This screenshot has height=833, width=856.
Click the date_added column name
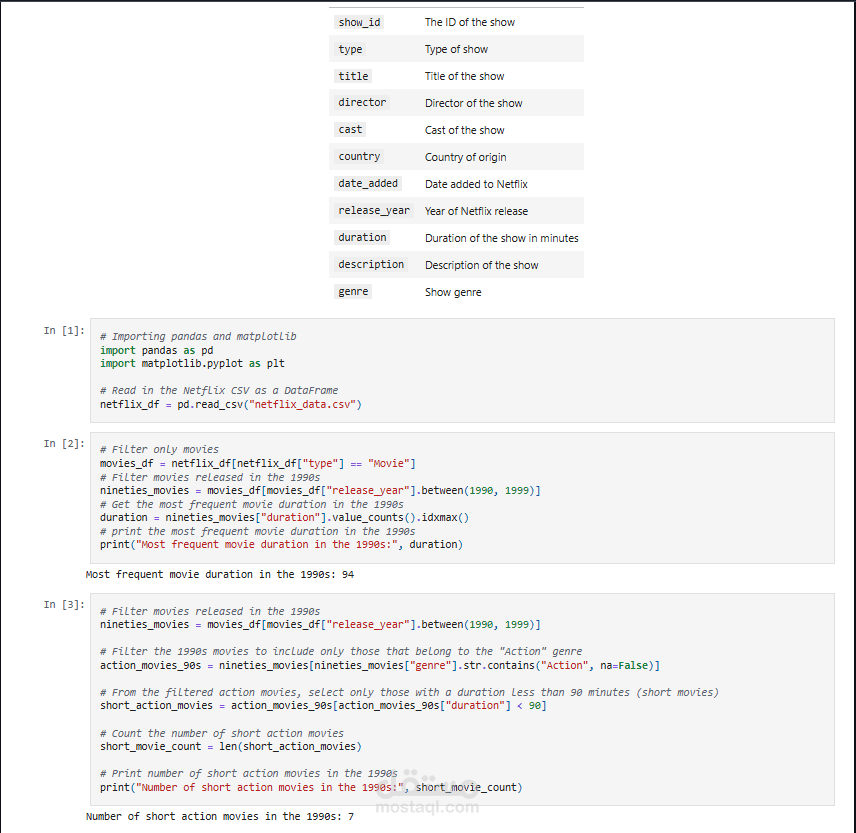tap(368, 183)
